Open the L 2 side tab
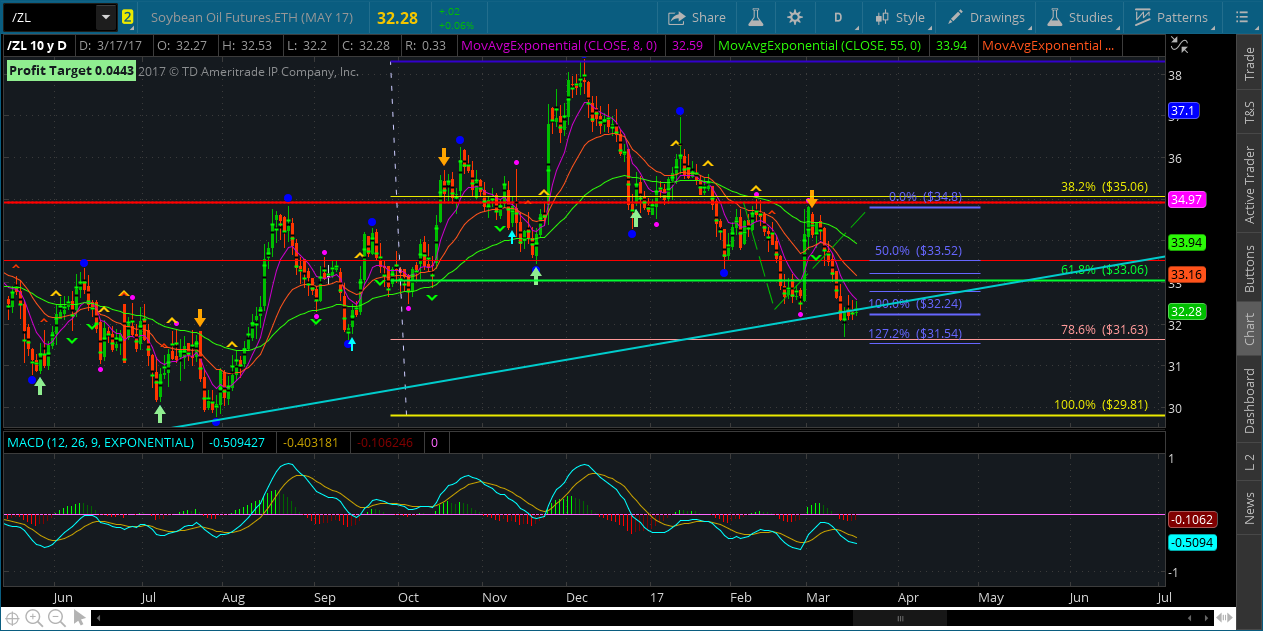 (1249, 461)
